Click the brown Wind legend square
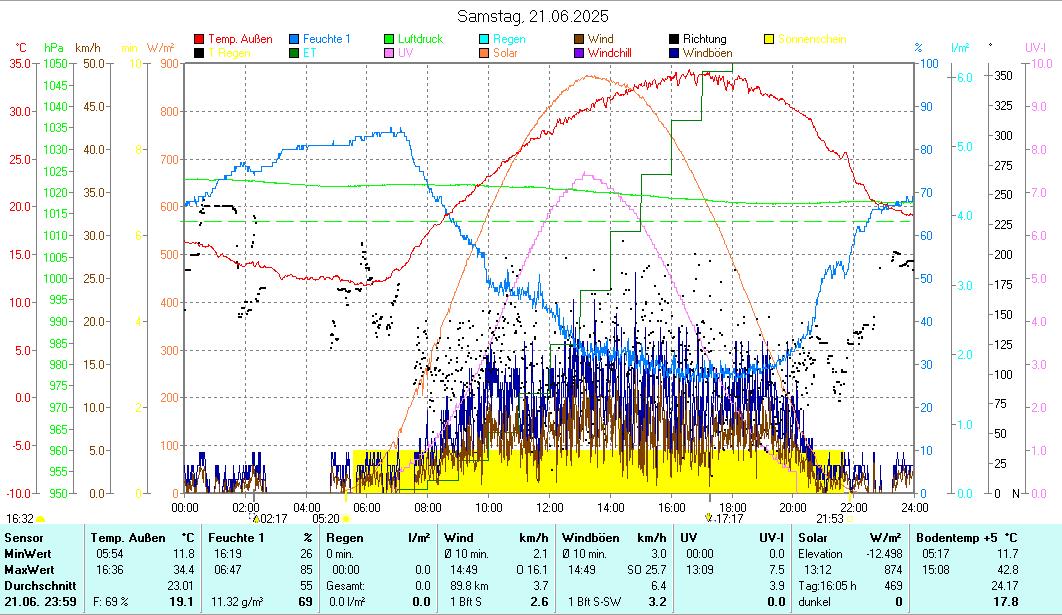 pos(579,39)
